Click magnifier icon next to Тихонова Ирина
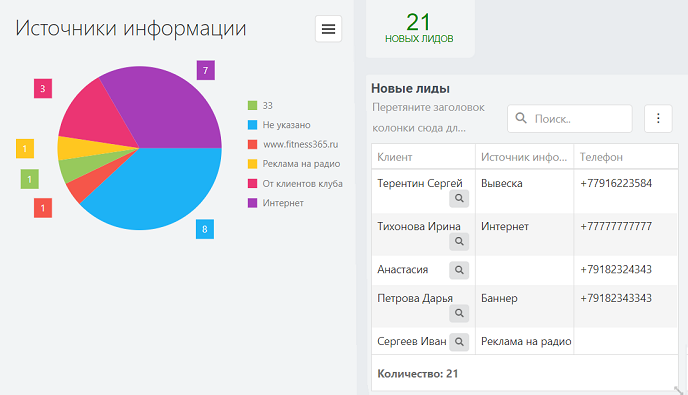The width and height of the screenshot is (688, 395). click(459, 241)
